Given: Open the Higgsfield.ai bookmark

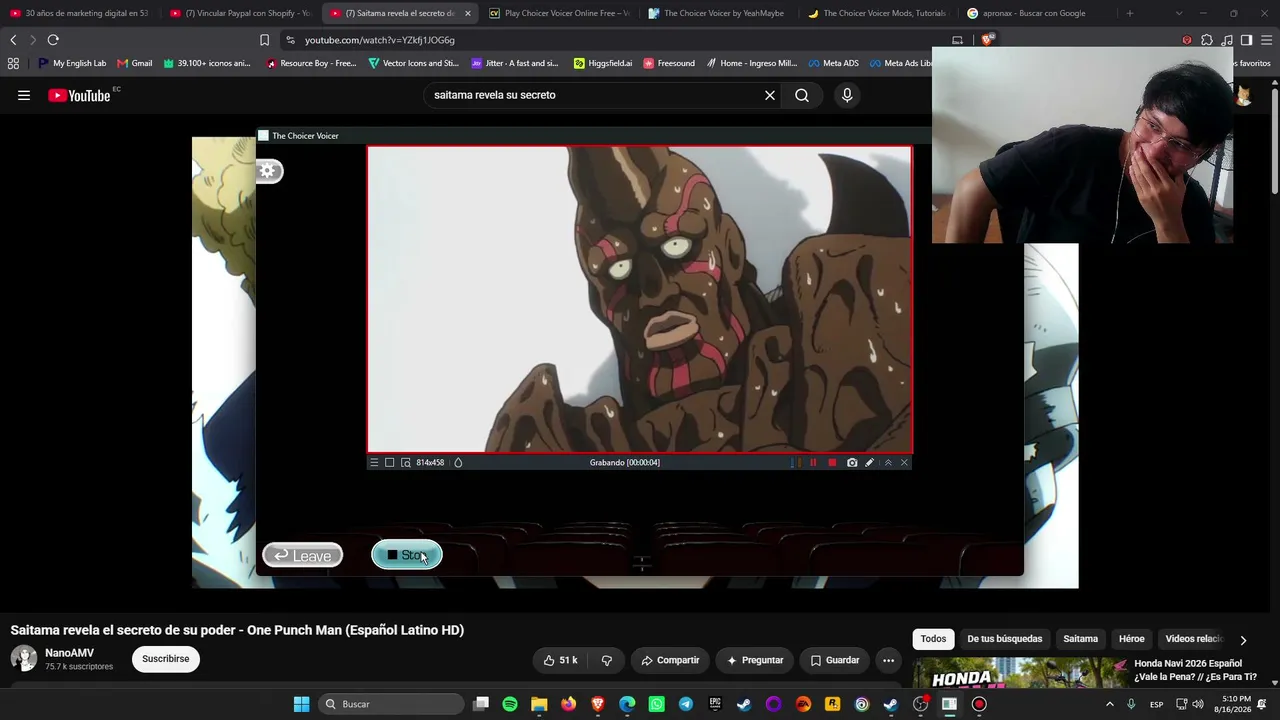Looking at the screenshot, I should (603, 63).
